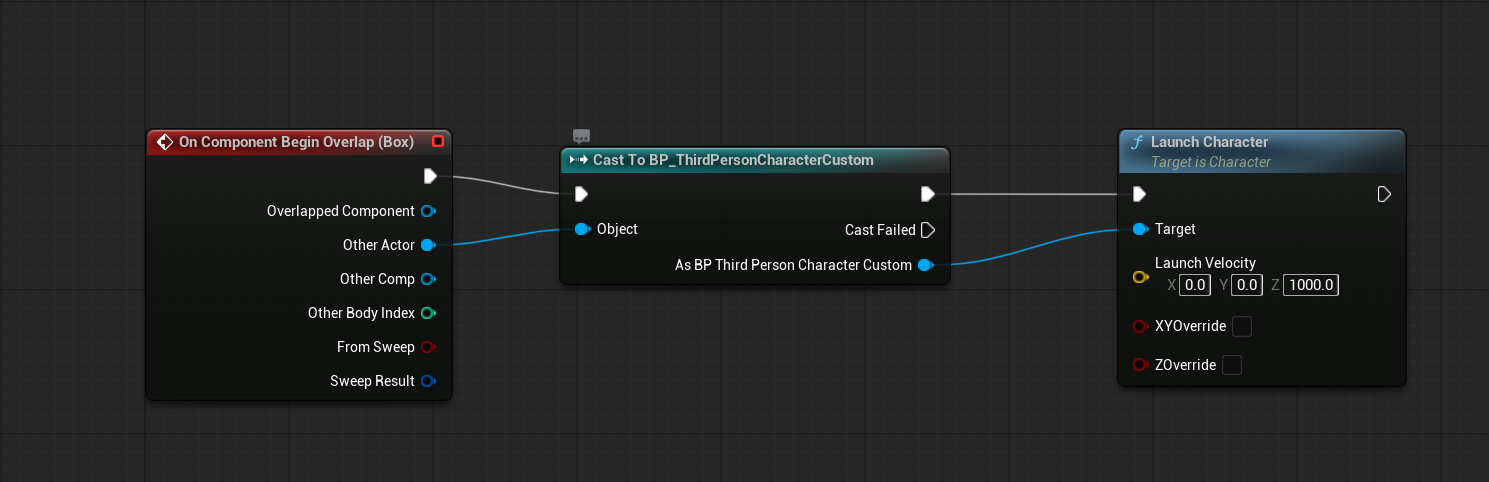1489x482 pixels.
Task: Click the Launch Velocity Y input field
Action: point(1247,286)
